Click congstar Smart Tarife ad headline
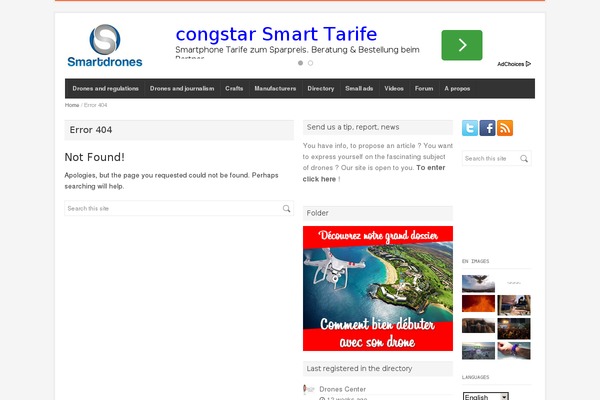 [276, 34]
